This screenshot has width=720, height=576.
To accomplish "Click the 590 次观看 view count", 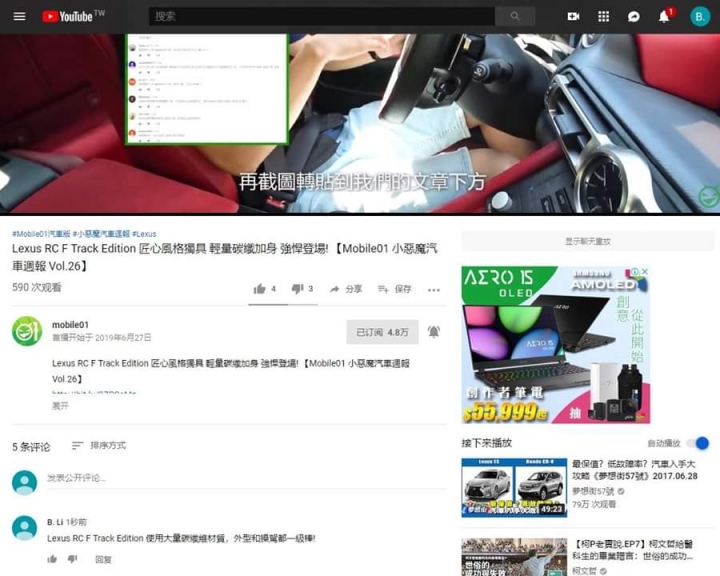I will tap(37, 288).
